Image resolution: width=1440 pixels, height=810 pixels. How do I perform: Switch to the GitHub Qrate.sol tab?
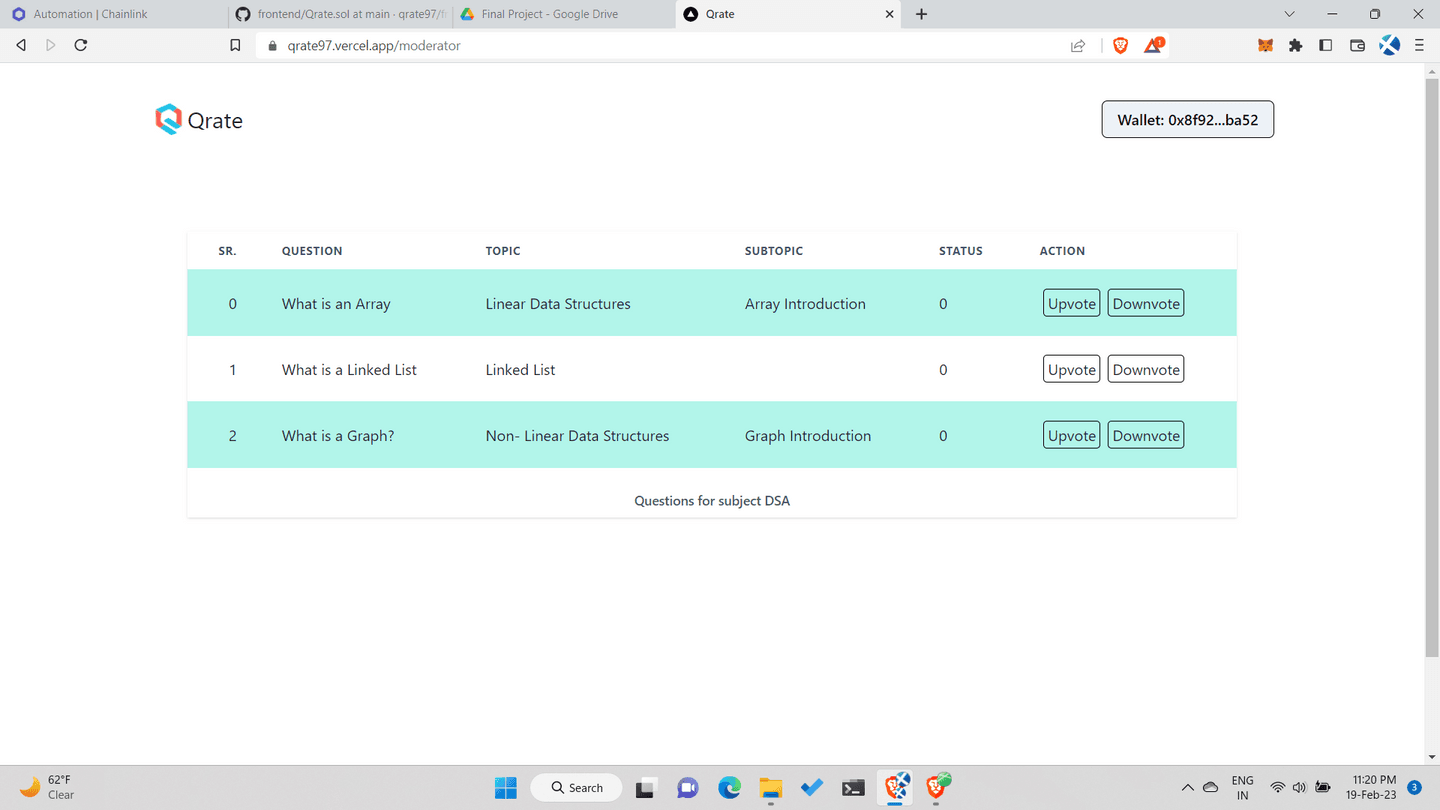tap(339, 14)
